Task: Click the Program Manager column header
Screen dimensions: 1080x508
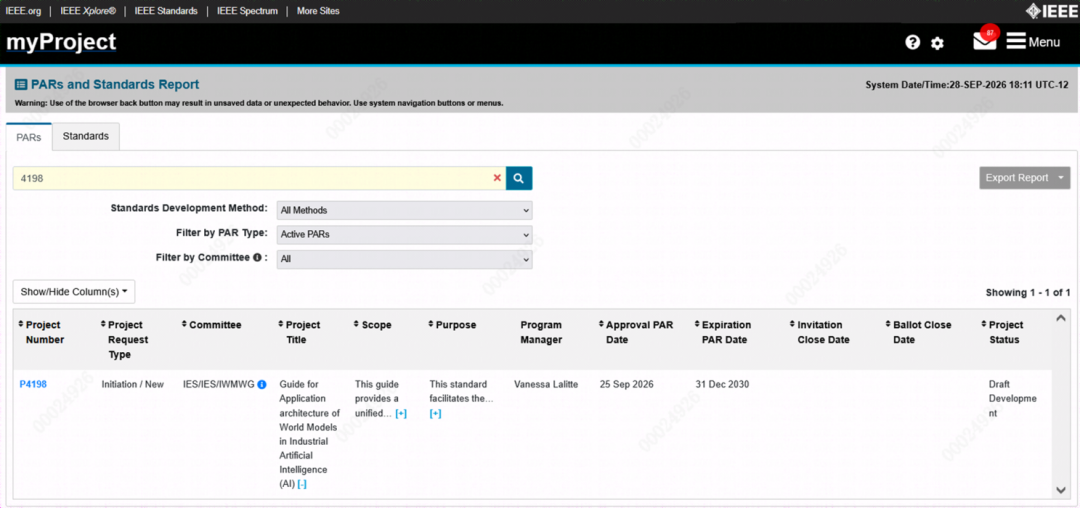Action: [x=541, y=332]
